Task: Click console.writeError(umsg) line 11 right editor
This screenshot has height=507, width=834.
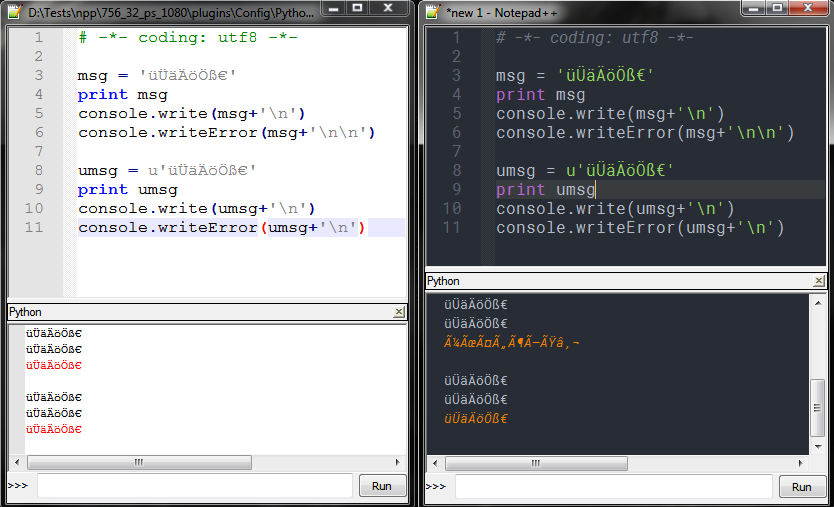Action: pyautogui.click(x=640, y=228)
